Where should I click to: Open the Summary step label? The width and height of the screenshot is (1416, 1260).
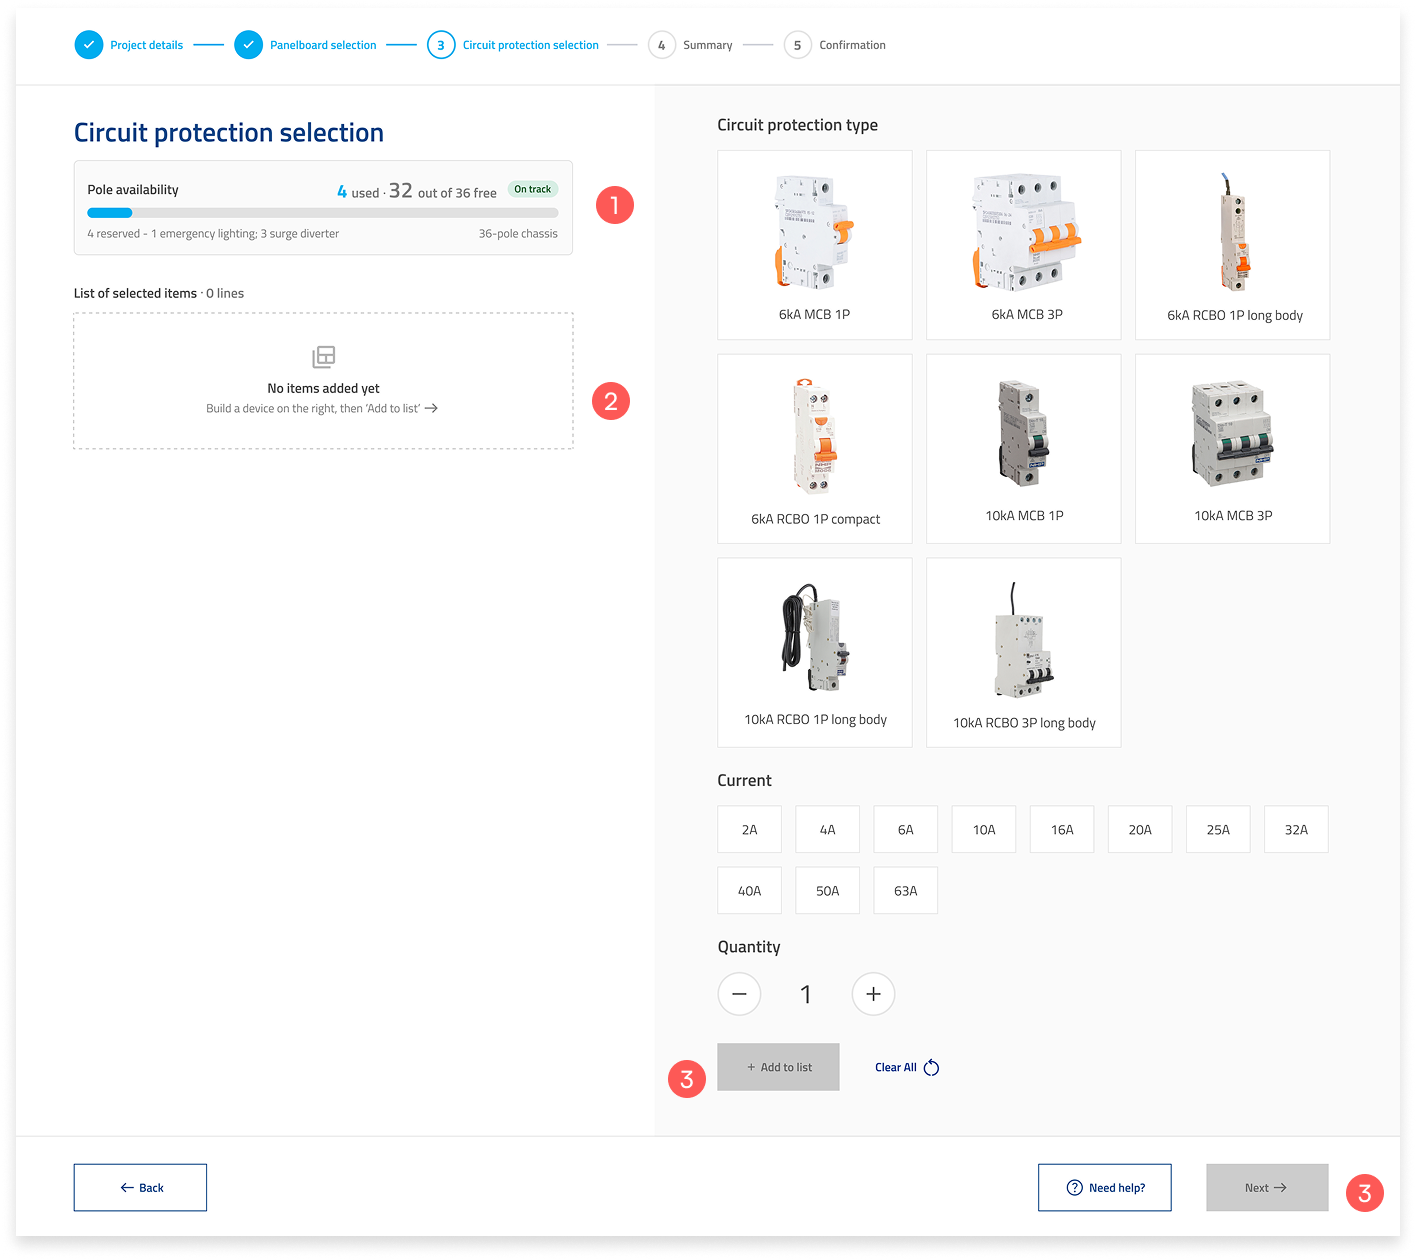click(708, 45)
